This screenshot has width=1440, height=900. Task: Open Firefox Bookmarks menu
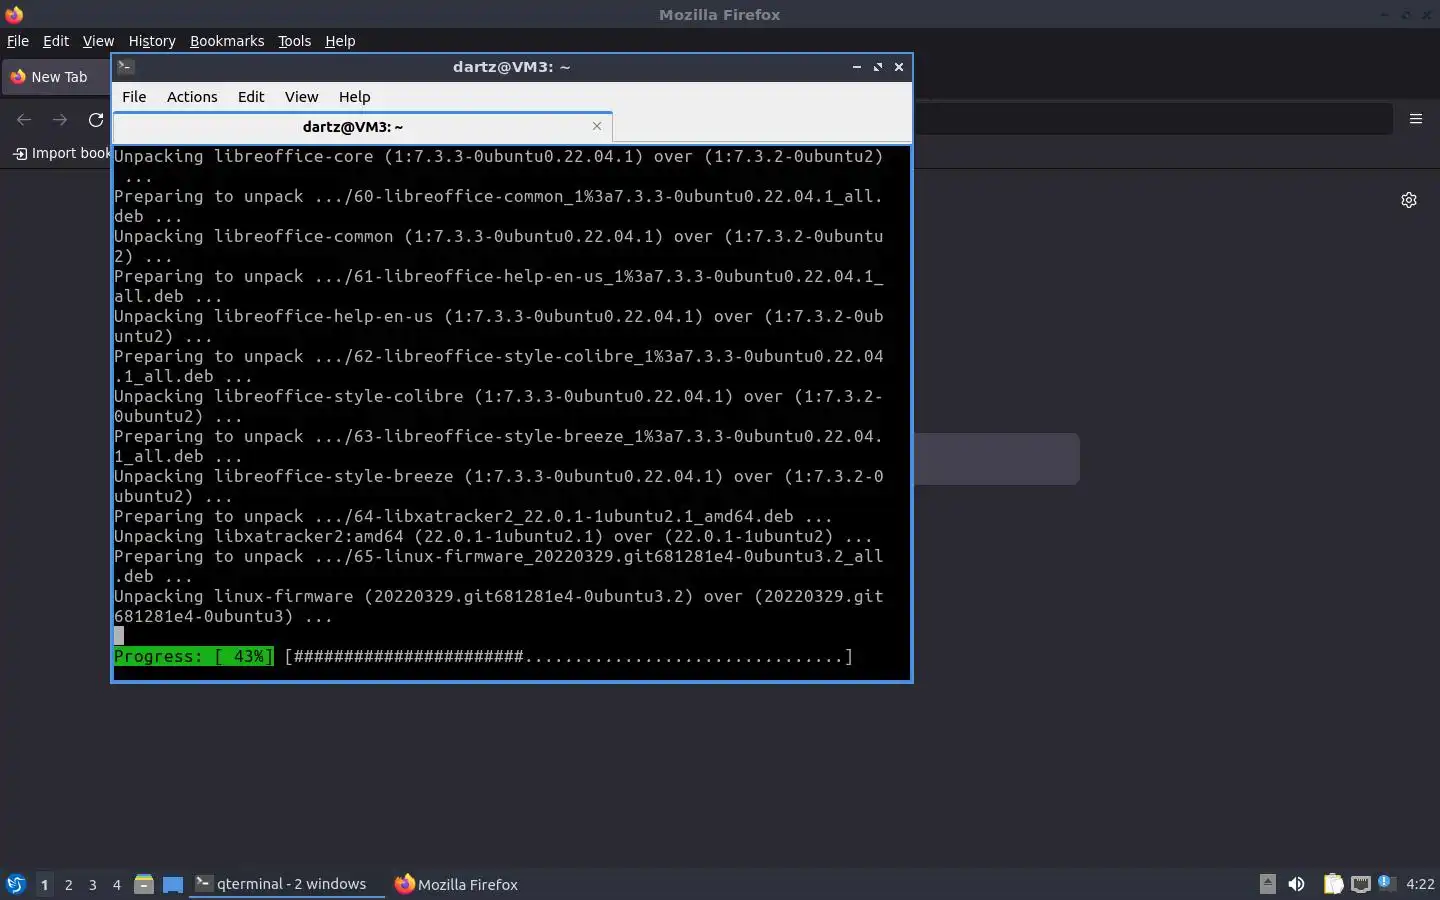coord(227,41)
